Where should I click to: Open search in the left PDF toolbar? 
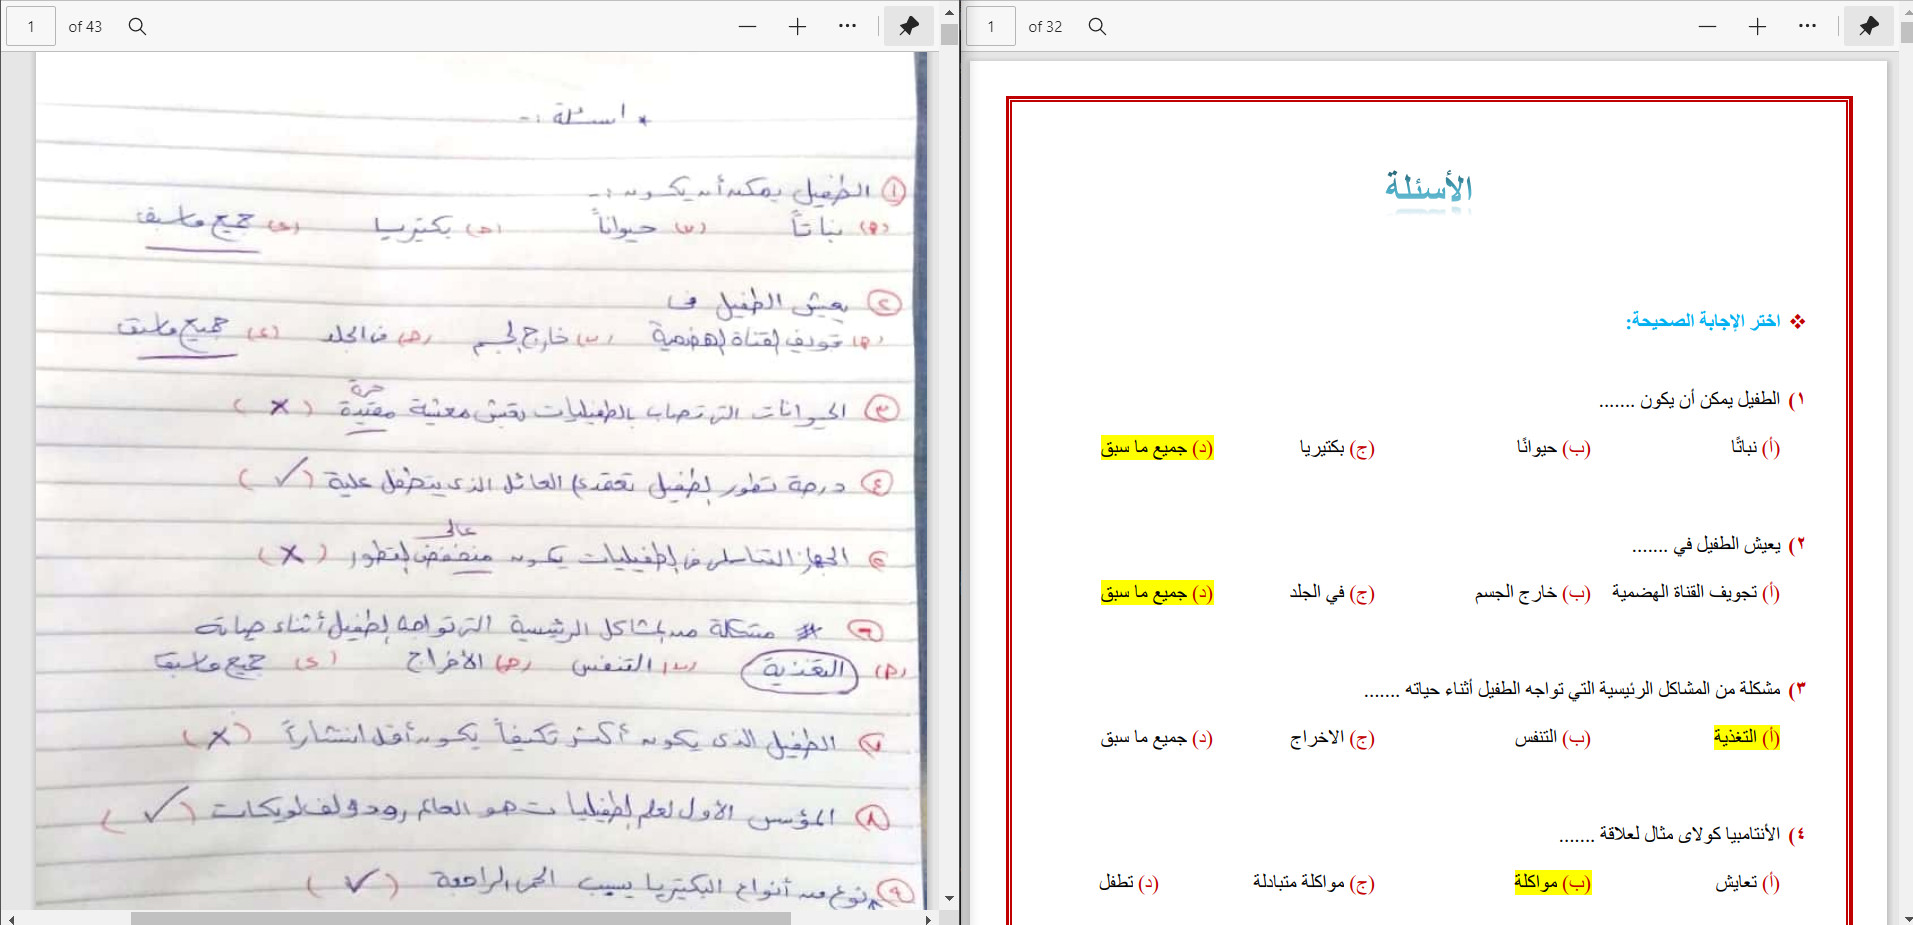(x=137, y=26)
